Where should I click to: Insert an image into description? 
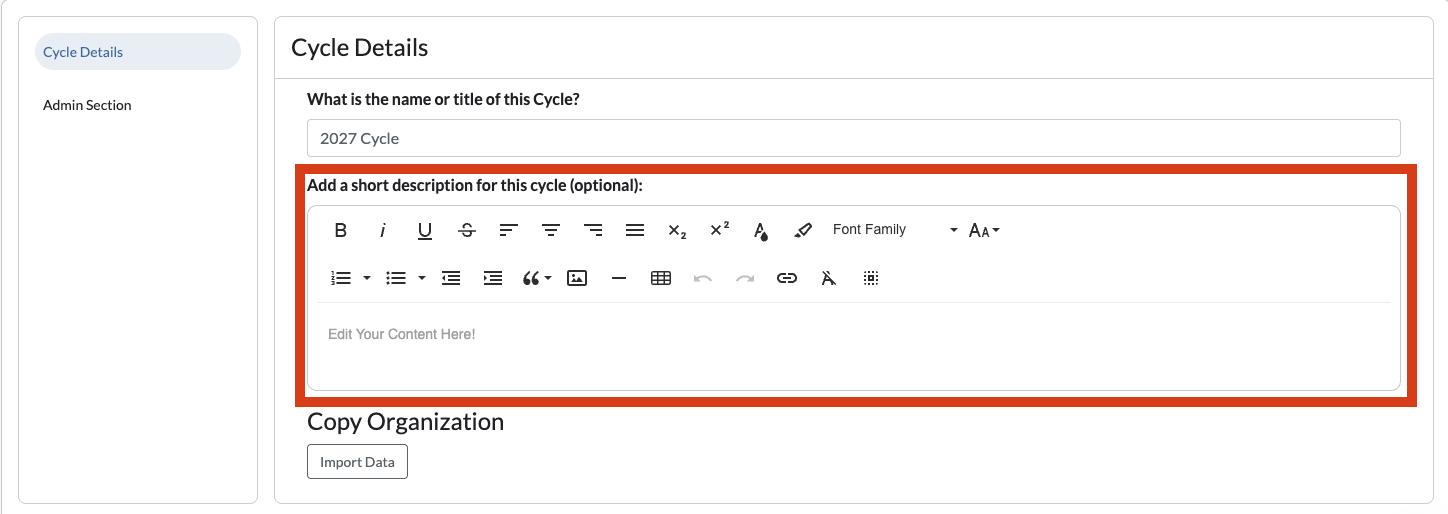click(x=577, y=278)
